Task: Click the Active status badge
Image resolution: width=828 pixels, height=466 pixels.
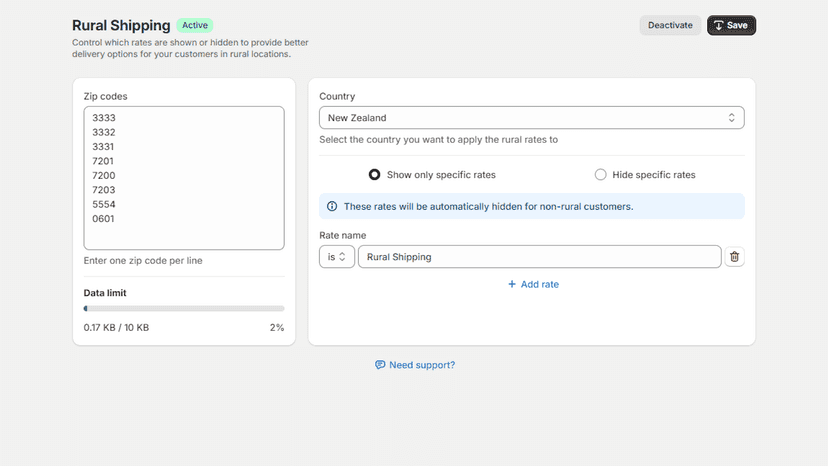Action: coord(195,25)
